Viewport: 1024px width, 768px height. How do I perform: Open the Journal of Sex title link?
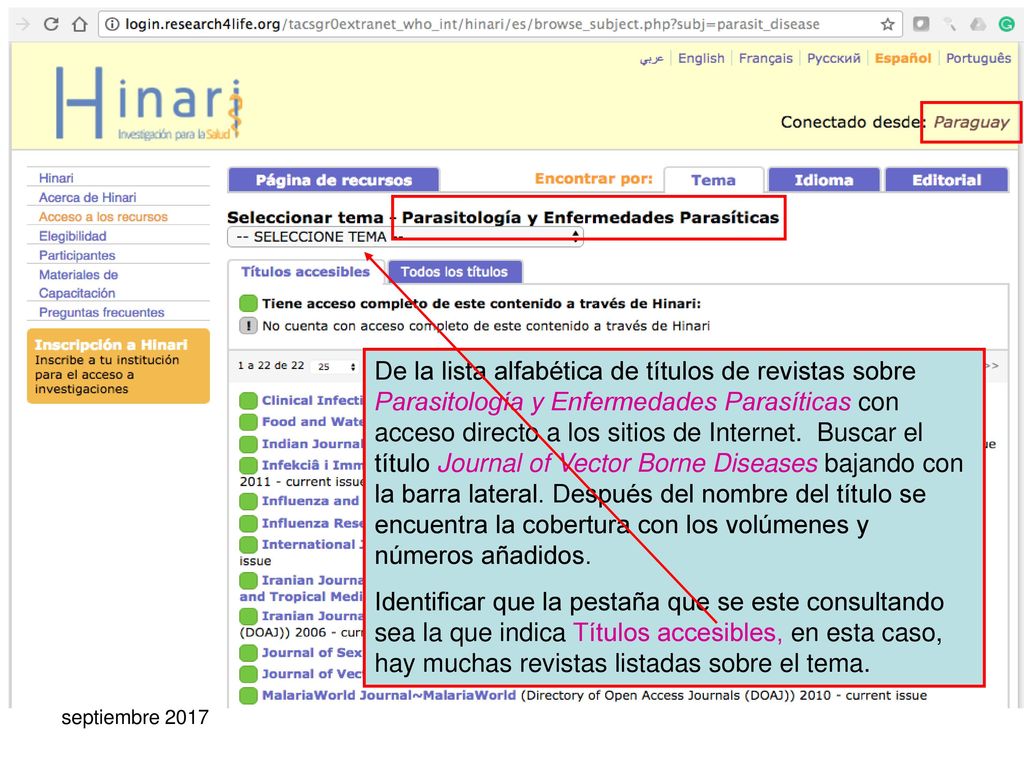[x=312, y=652]
